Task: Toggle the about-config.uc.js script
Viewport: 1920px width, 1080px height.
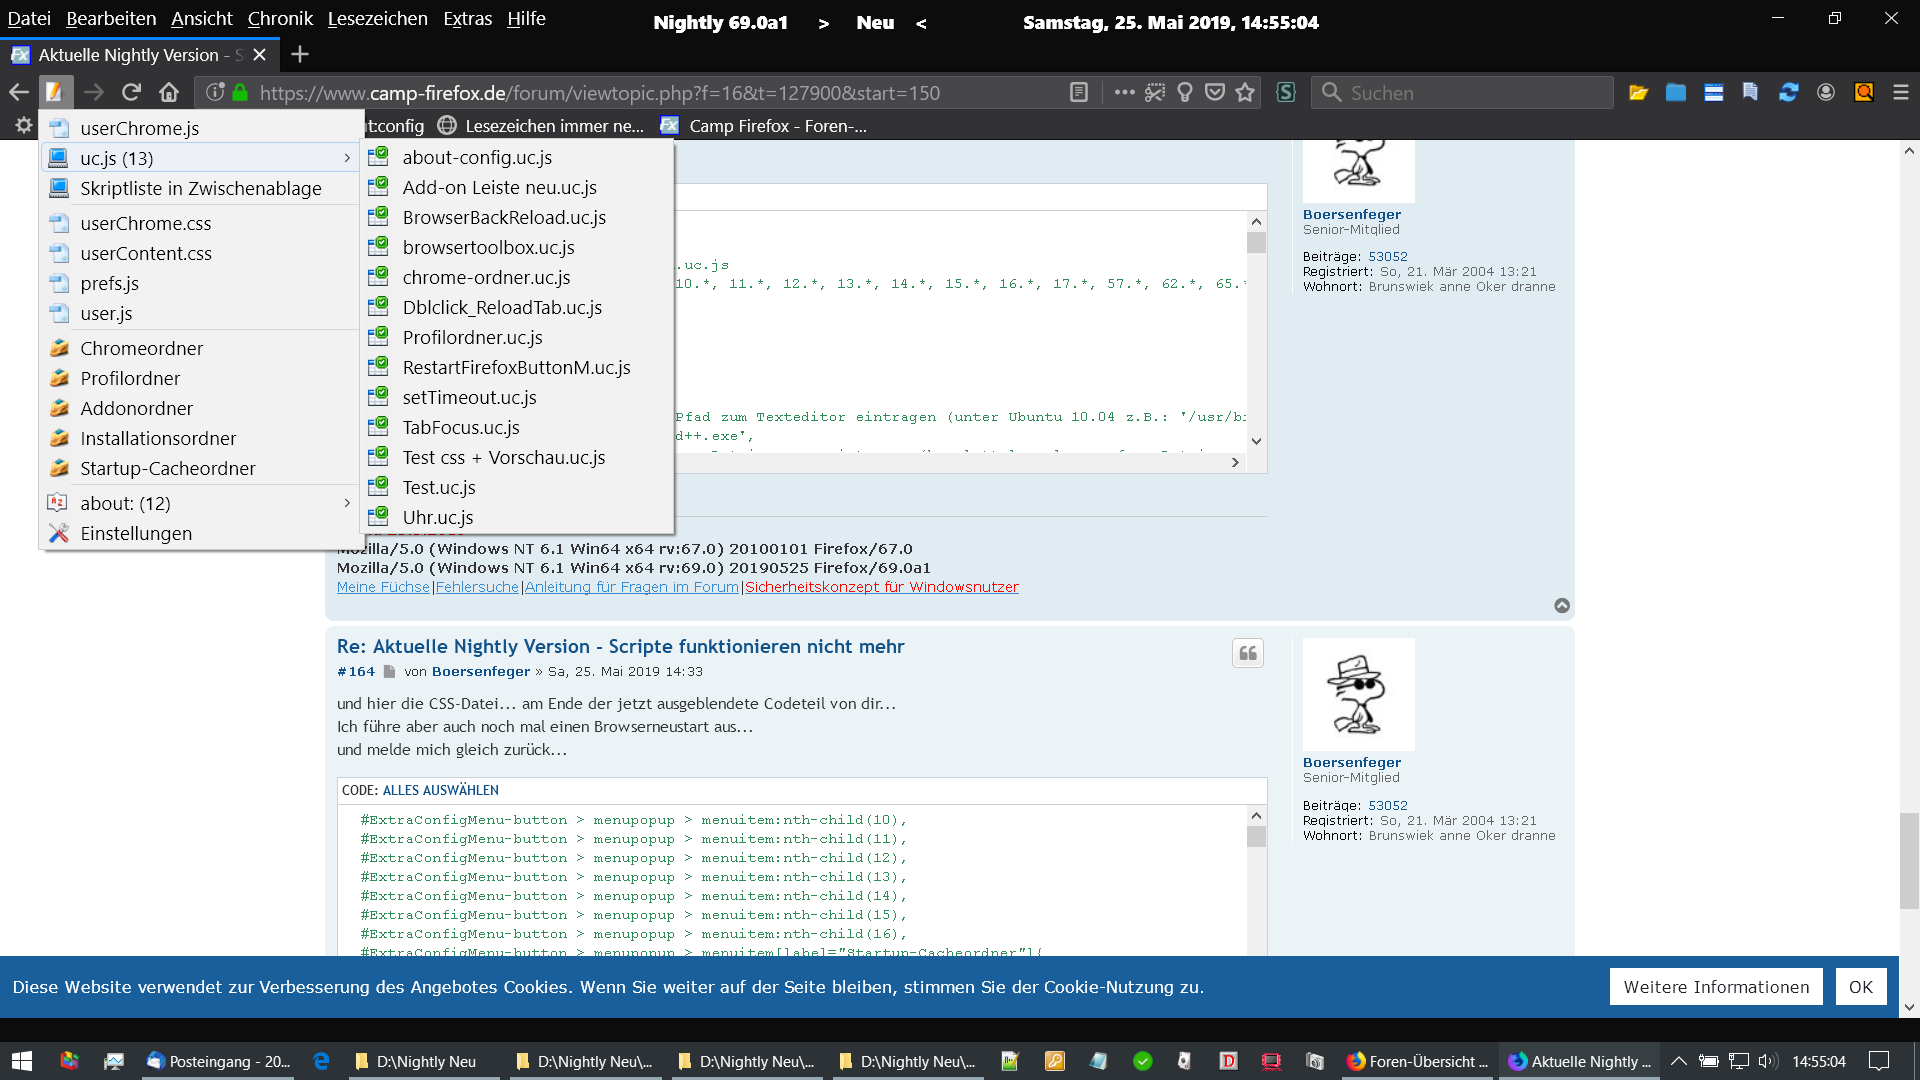Action: tap(477, 157)
